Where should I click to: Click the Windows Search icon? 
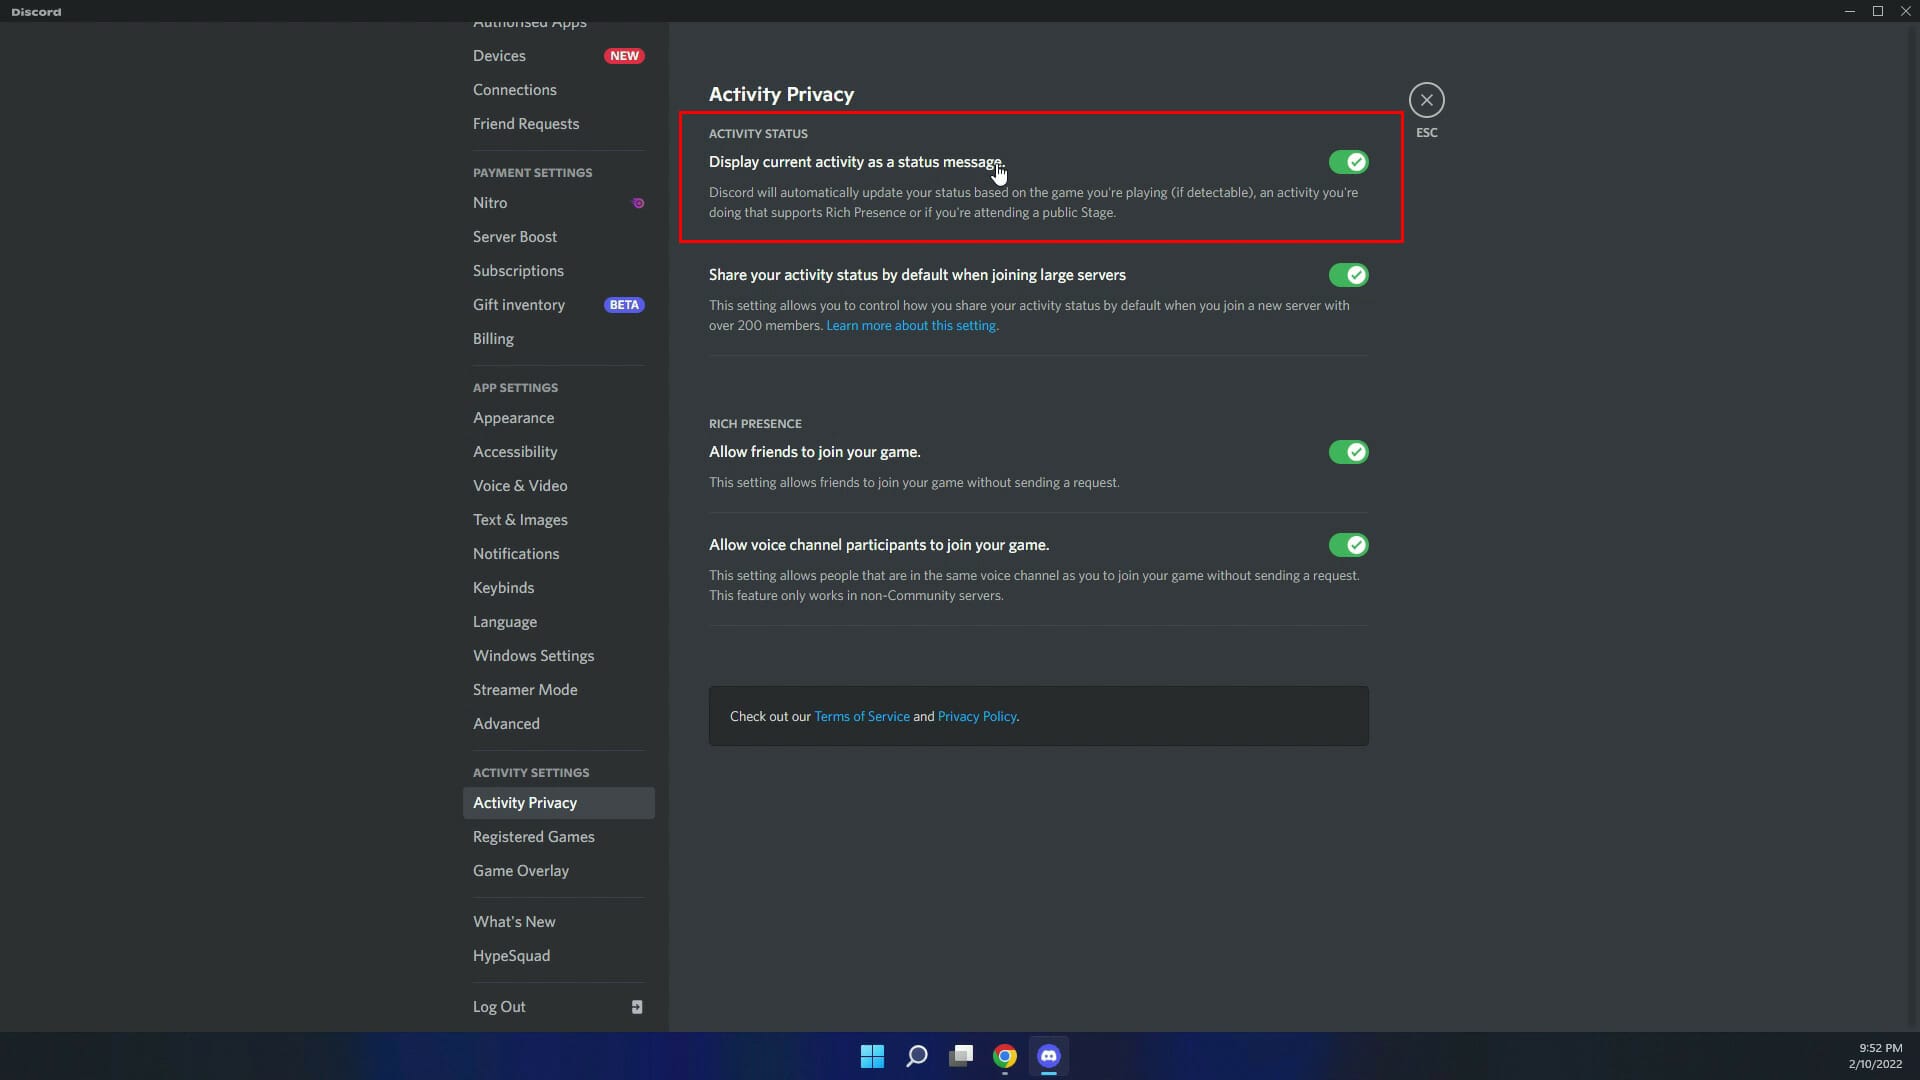click(x=916, y=1056)
